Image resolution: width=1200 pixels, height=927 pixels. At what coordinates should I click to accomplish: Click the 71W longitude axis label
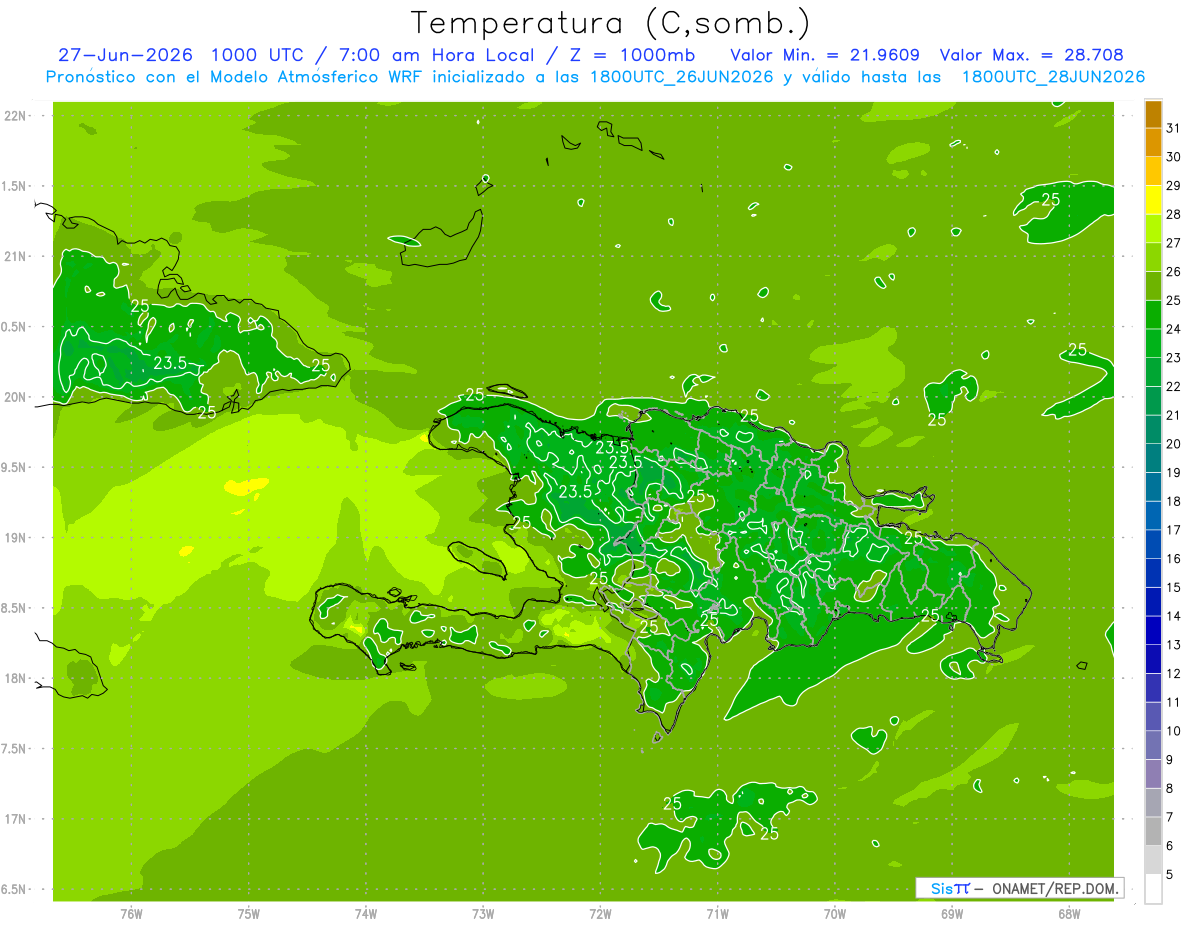[x=717, y=913]
